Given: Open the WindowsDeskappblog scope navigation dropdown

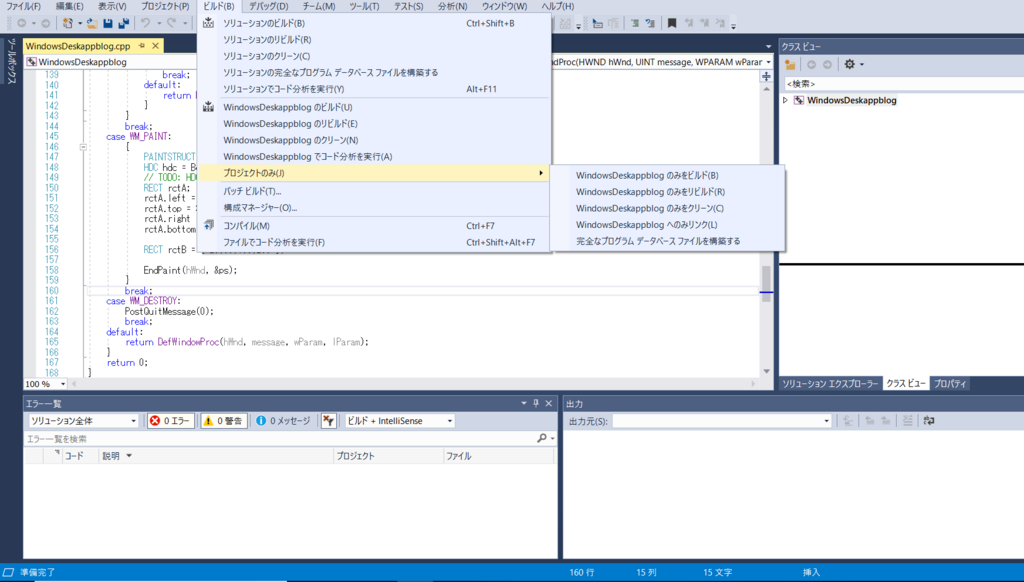Looking at the screenshot, I should [111, 62].
